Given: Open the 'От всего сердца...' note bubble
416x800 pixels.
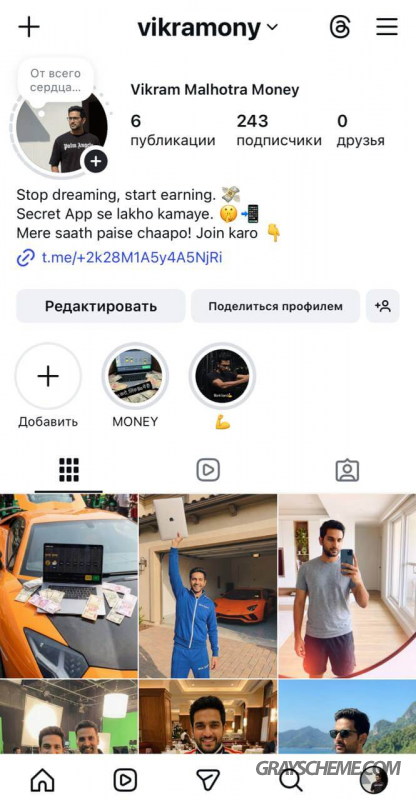Looking at the screenshot, I should (x=55, y=81).
